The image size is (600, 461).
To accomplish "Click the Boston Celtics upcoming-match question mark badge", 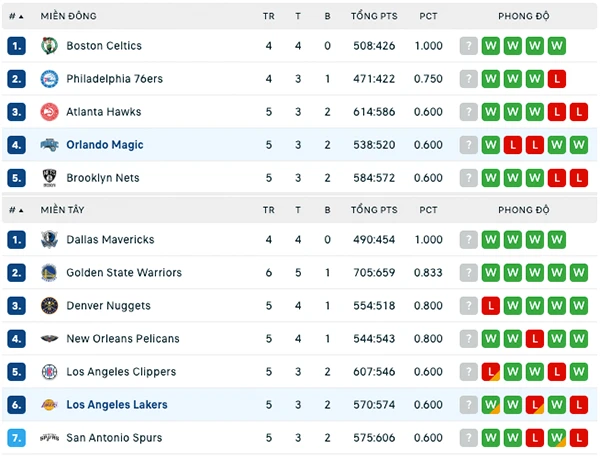I will [x=468, y=46].
